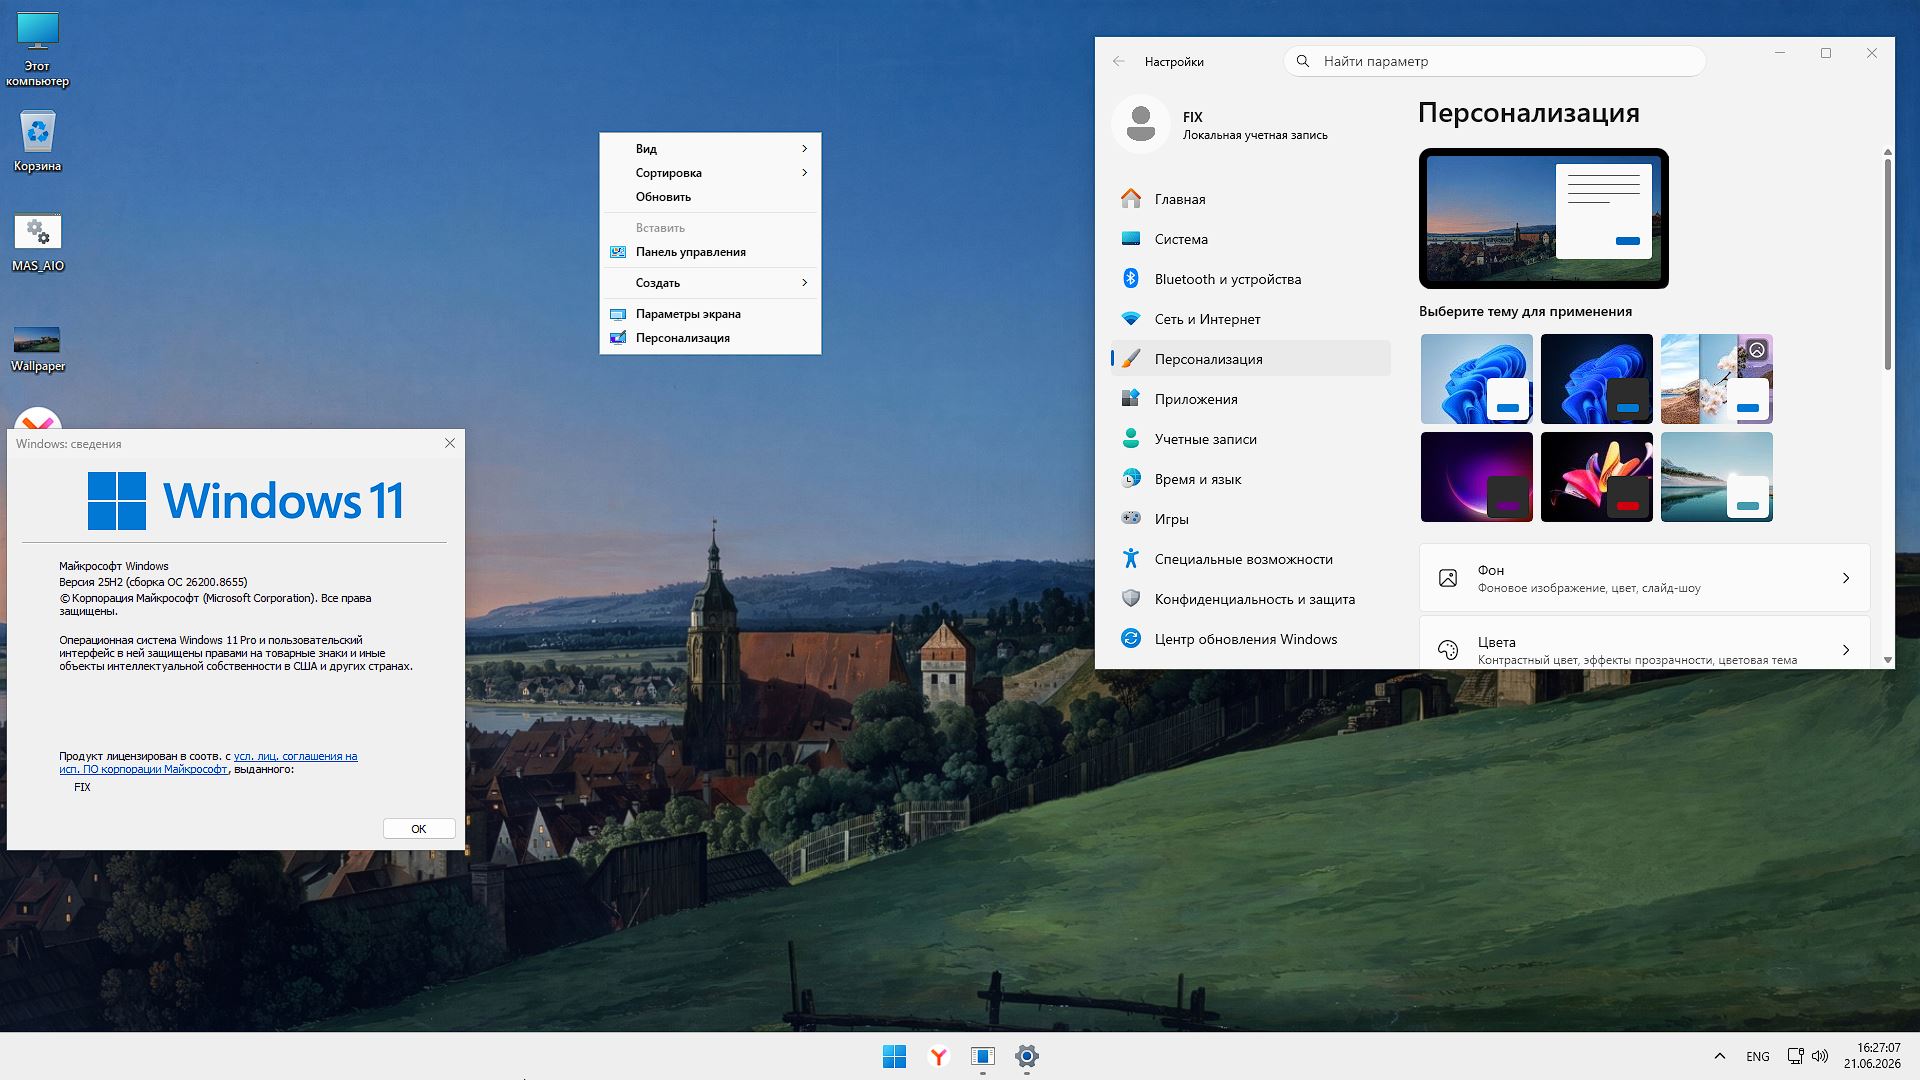Open the Цвета colors settings row
Screen dimensions: 1920x1080
(x=1644, y=643)
